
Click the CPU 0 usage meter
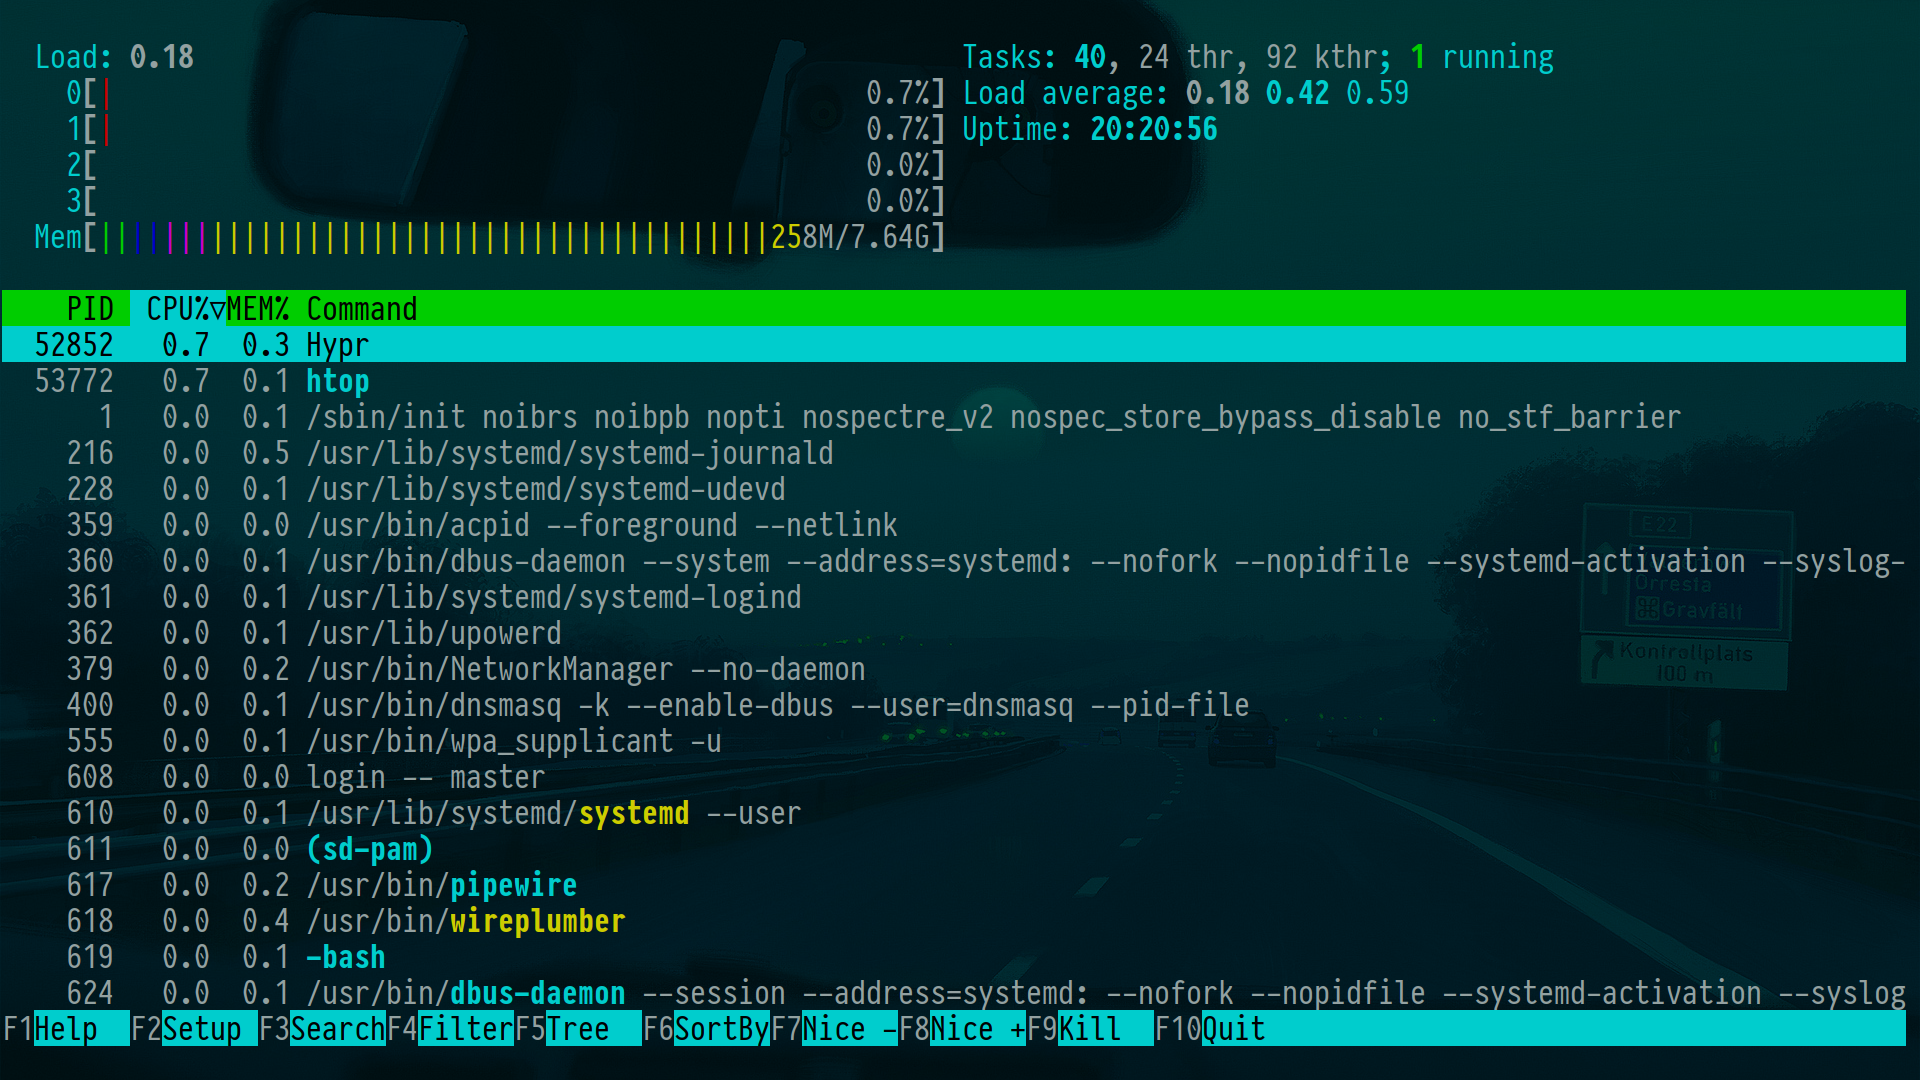click(505, 92)
